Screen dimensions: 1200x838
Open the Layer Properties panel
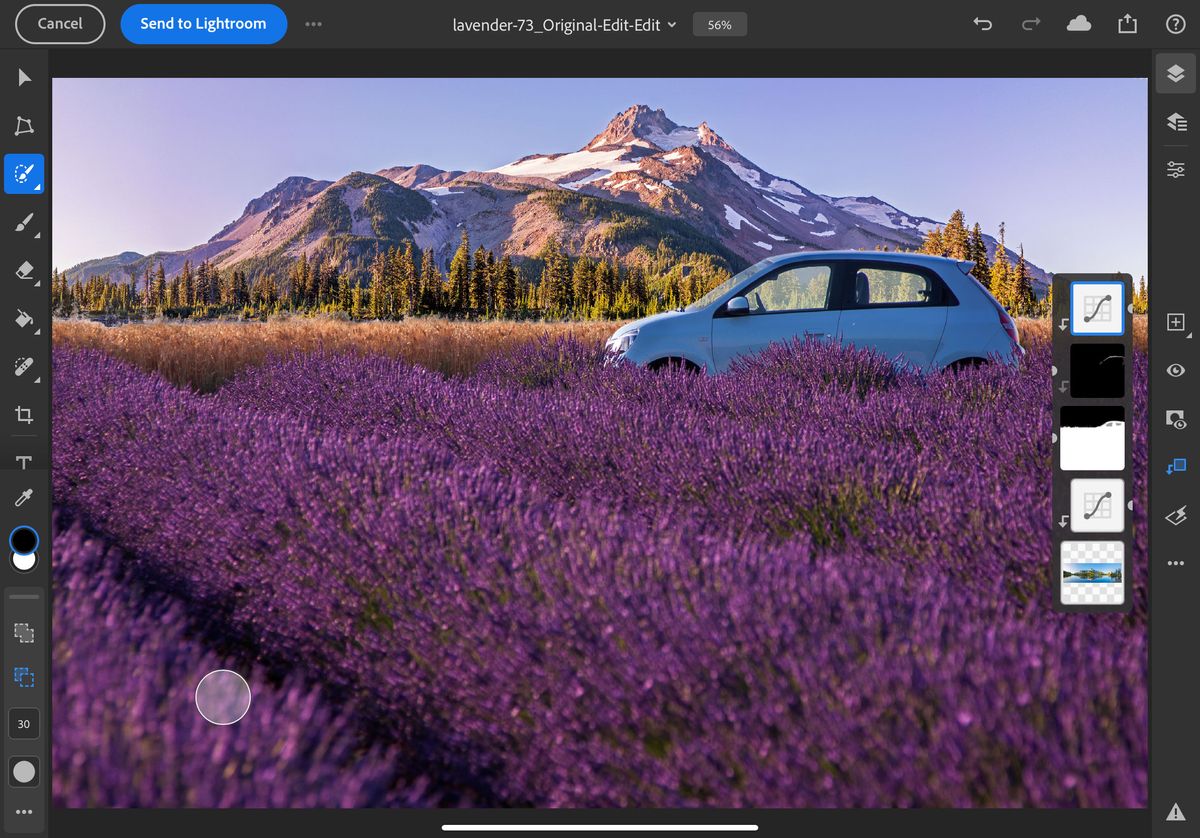[x=1175, y=121]
